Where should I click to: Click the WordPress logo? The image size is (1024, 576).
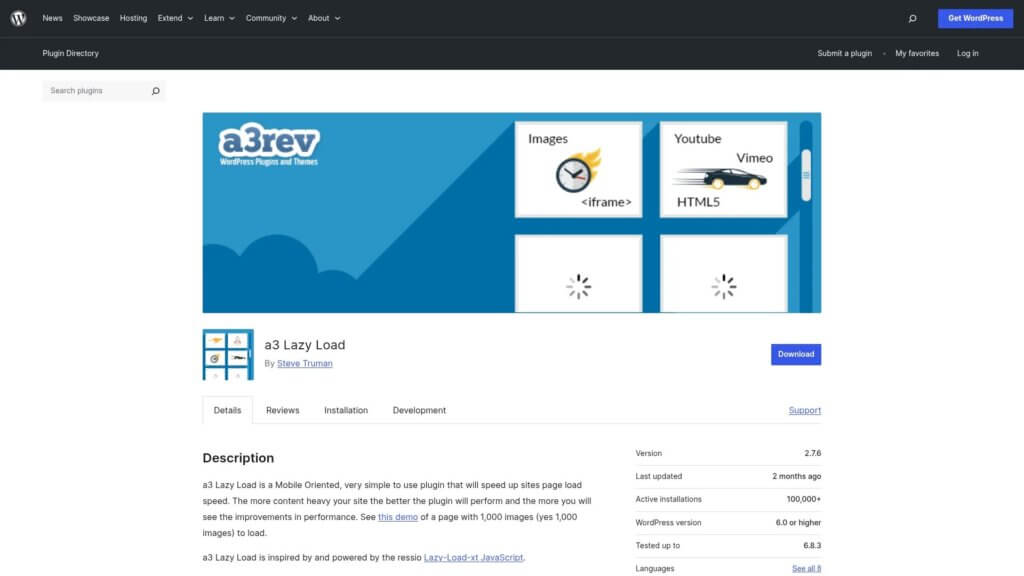click(x=18, y=17)
